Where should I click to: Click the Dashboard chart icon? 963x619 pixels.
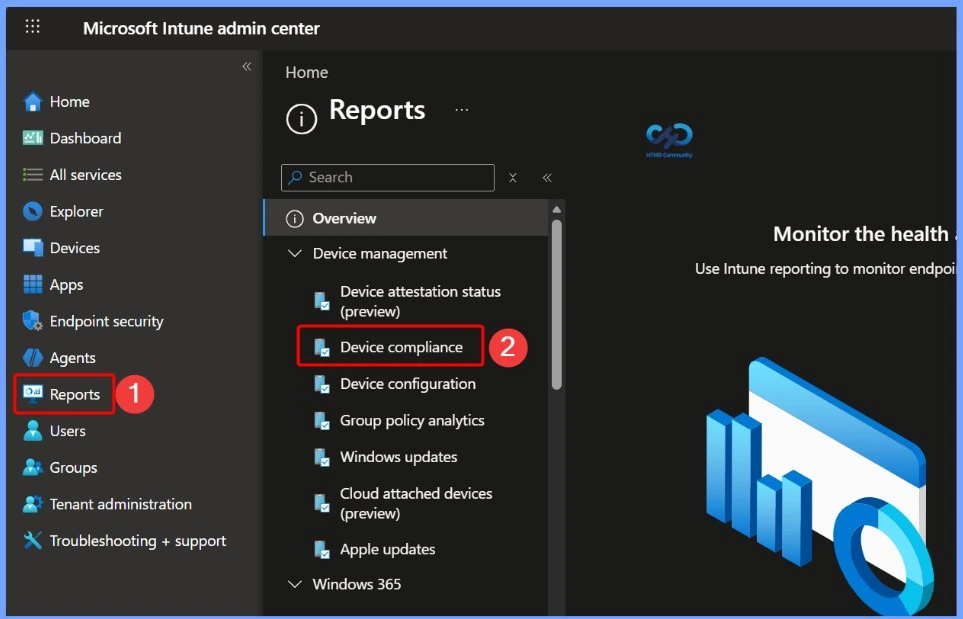(33, 138)
